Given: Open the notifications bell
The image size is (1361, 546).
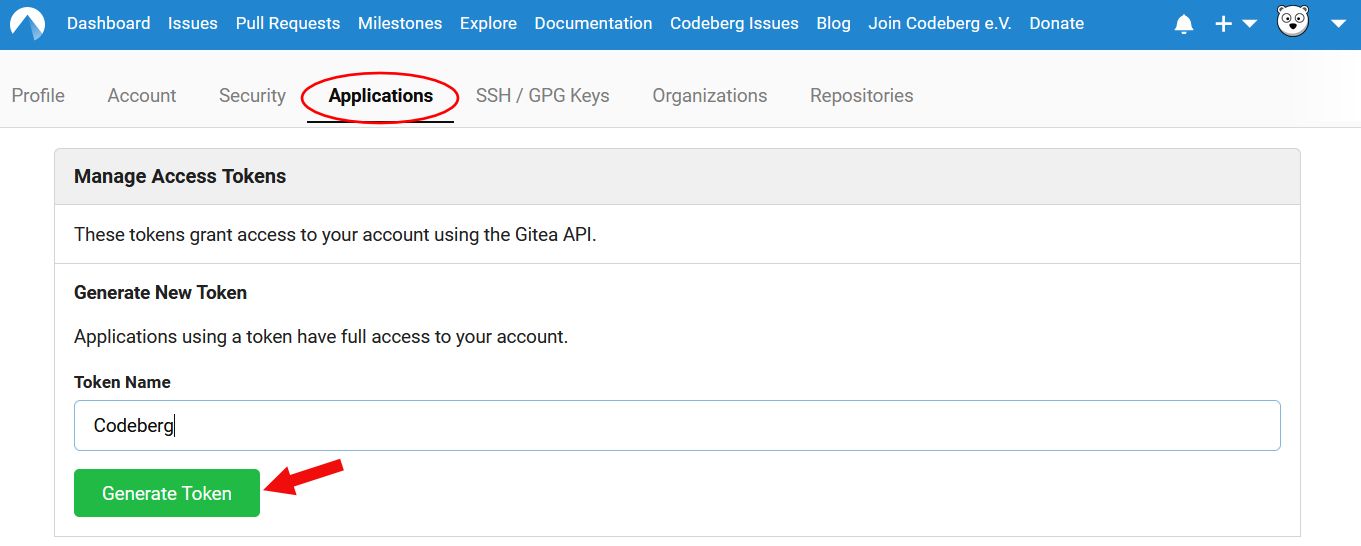Looking at the screenshot, I should coord(1184,24).
